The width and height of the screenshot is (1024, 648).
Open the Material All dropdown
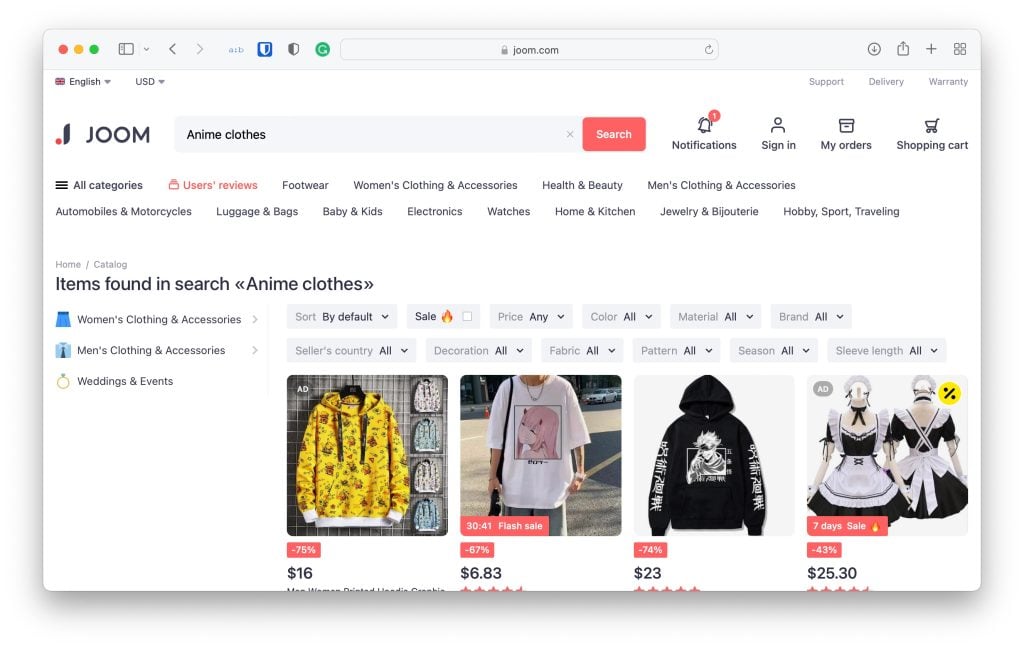pos(715,317)
